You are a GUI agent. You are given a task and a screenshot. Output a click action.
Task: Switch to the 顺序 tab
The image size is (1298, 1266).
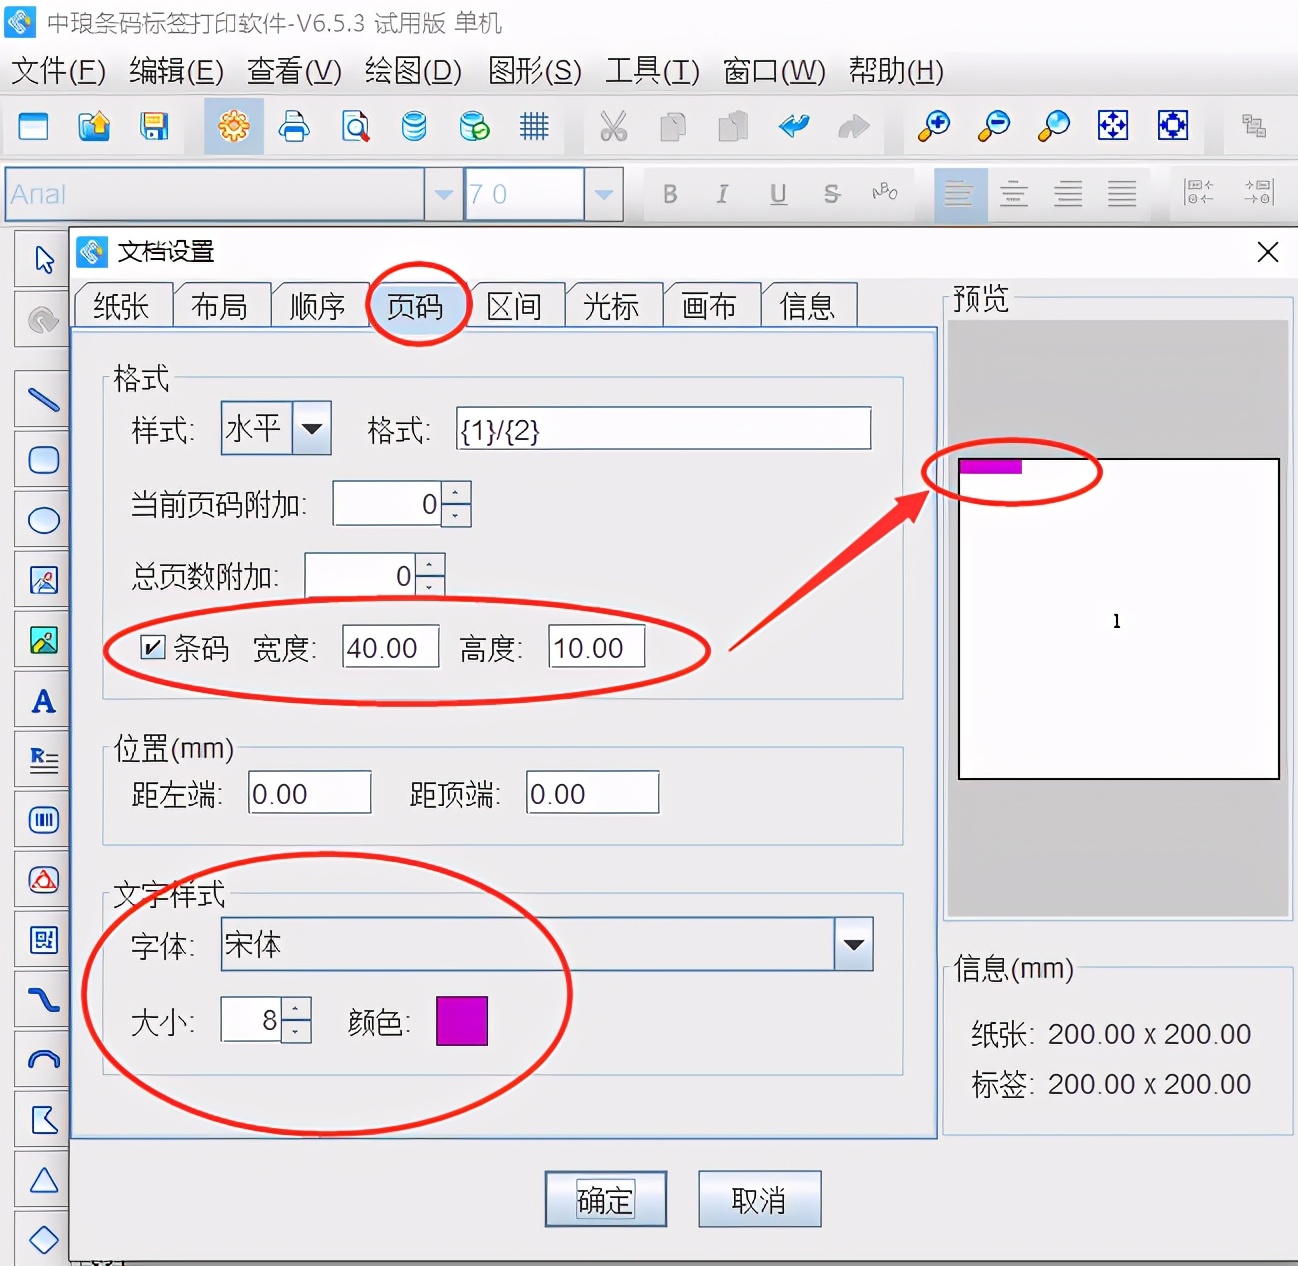(318, 306)
